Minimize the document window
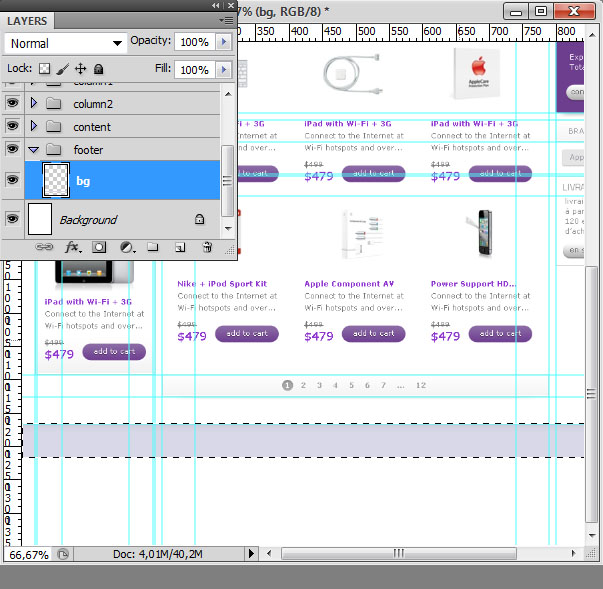603x589 pixels. click(x=516, y=11)
